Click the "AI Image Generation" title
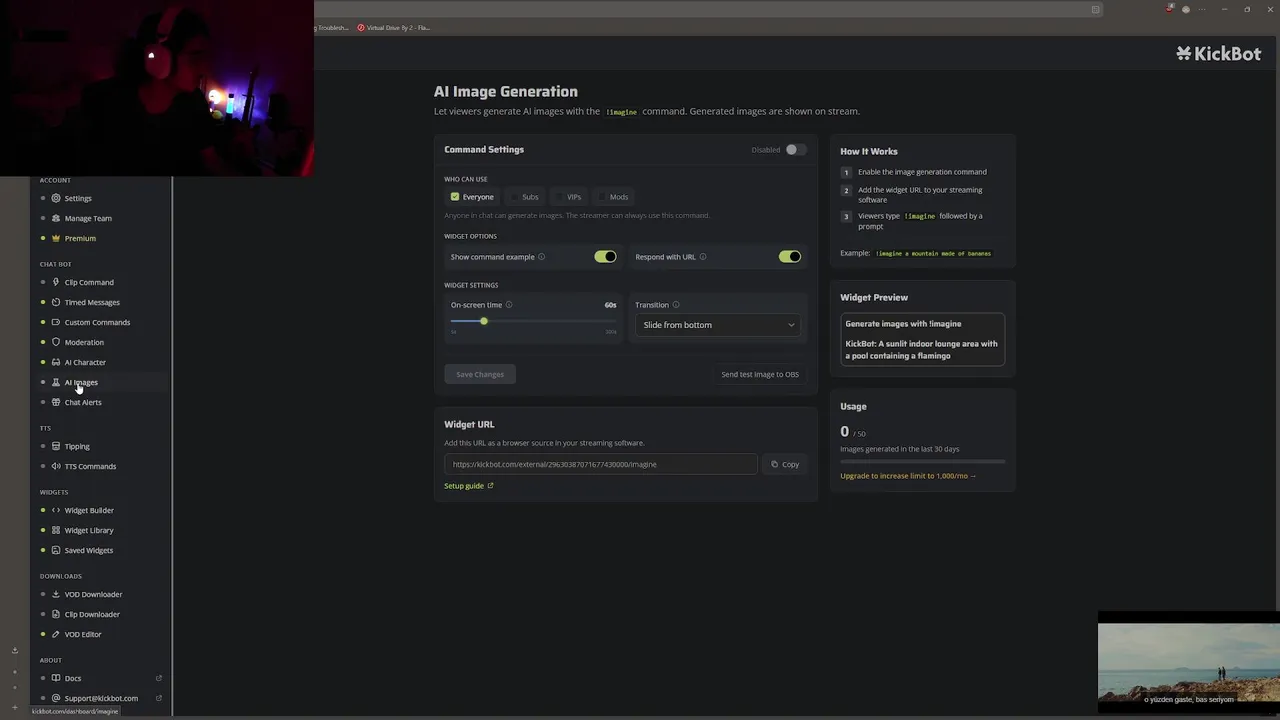The width and height of the screenshot is (1280, 720). click(x=506, y=91)
